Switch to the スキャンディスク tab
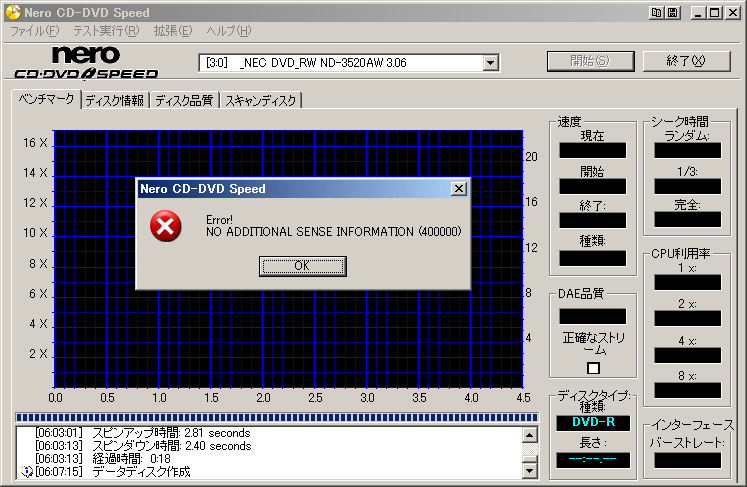The height and width of the screenshot is (487, 747). pos(260,100)
